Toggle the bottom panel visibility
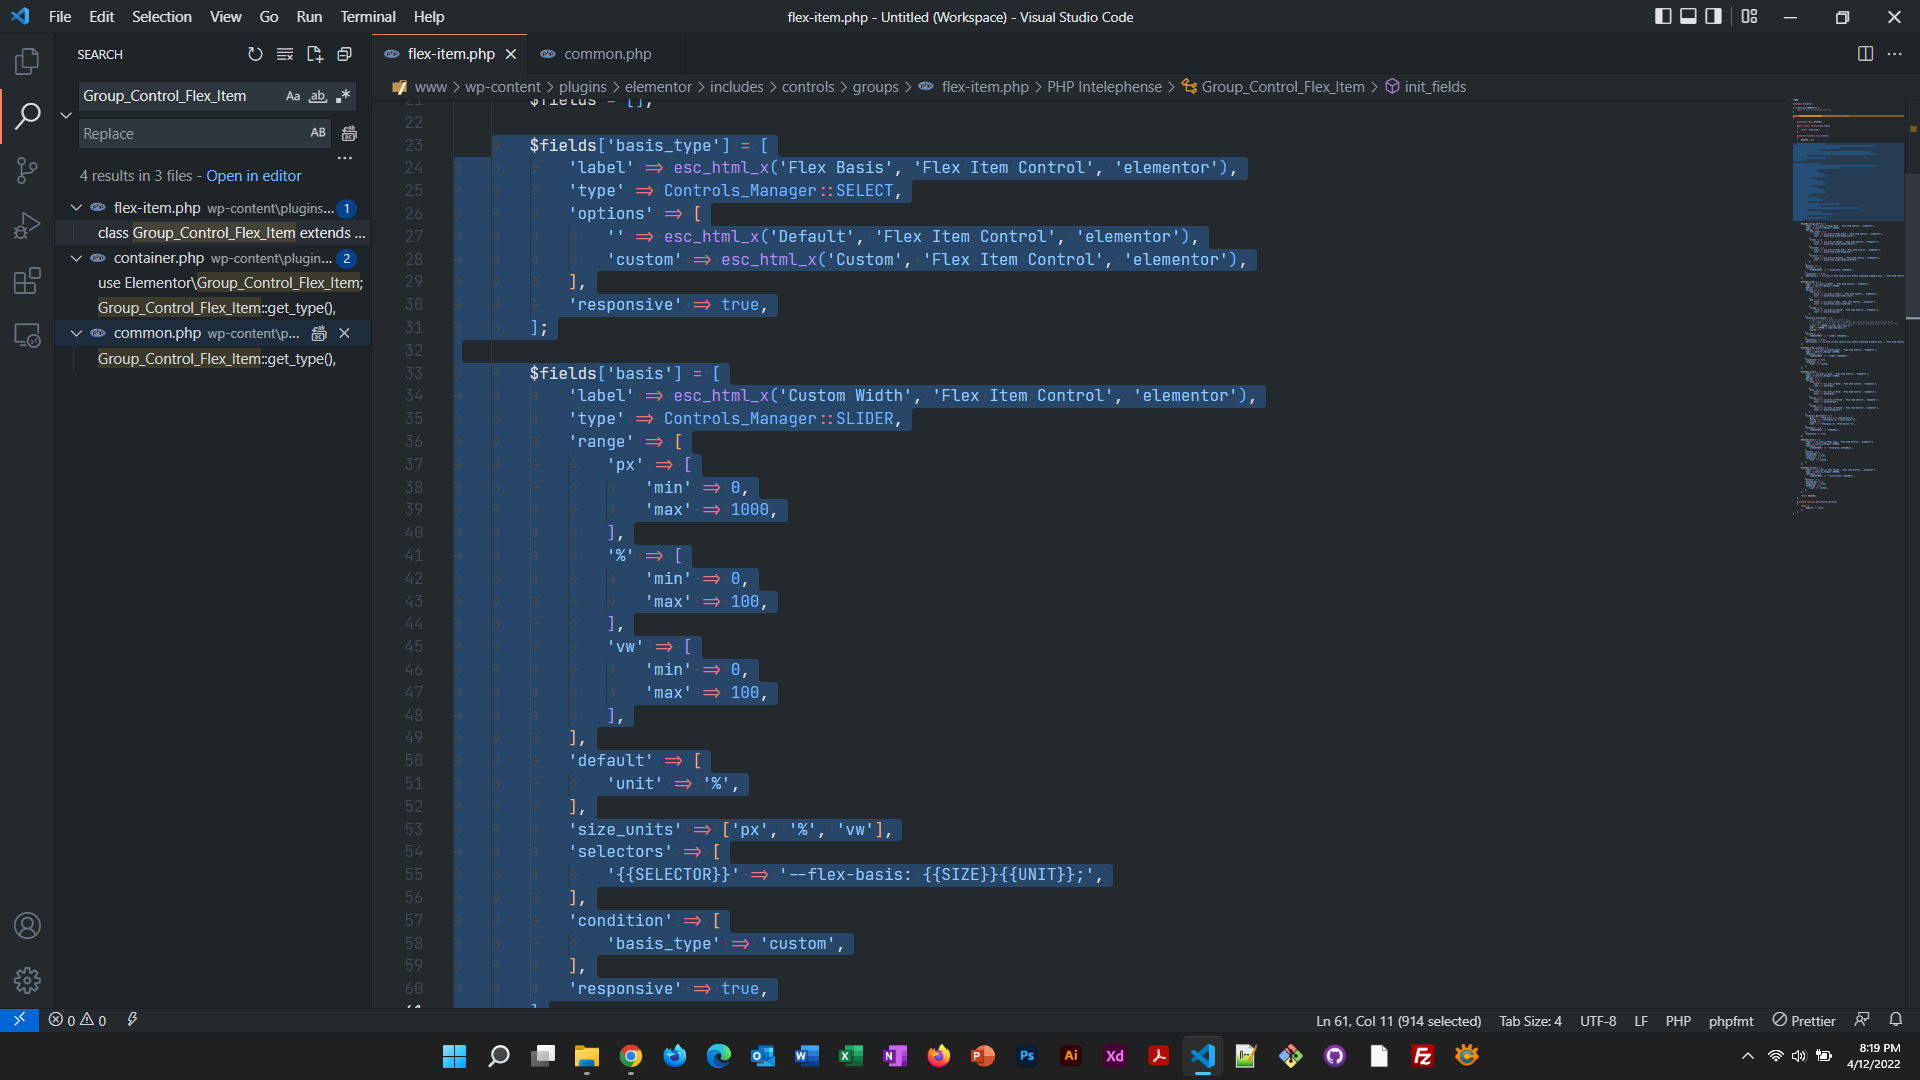 click(x=1688, y=17)
